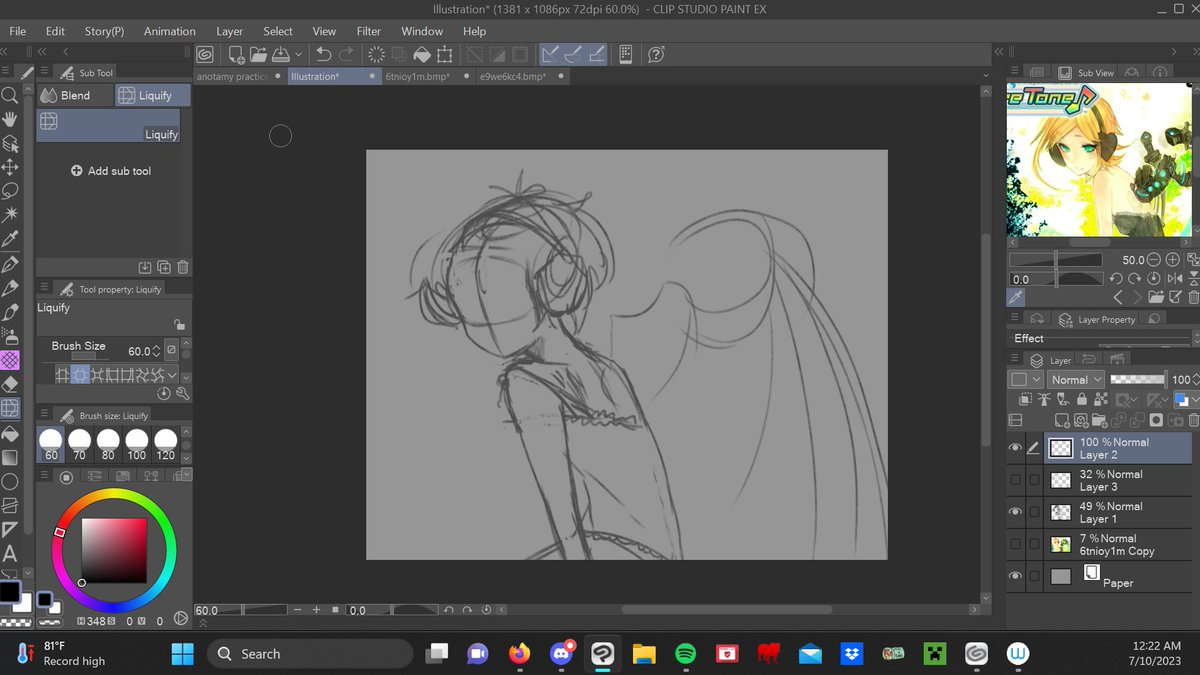Screen dimensions: 1200x675
Task: Open the layer palette color dropdown
Action: (1024, 380)
